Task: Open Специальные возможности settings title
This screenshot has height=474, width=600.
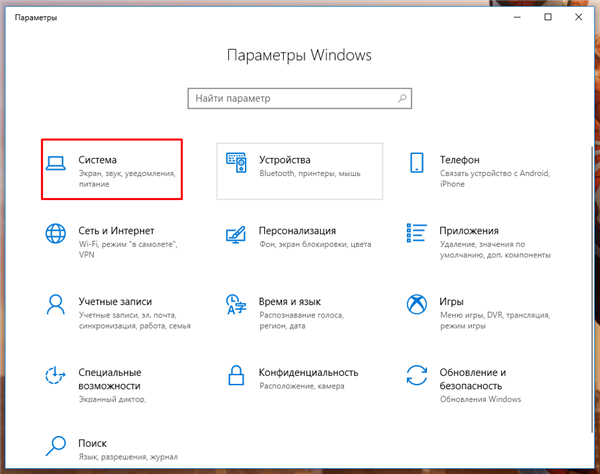Action: tap(110, 379)
